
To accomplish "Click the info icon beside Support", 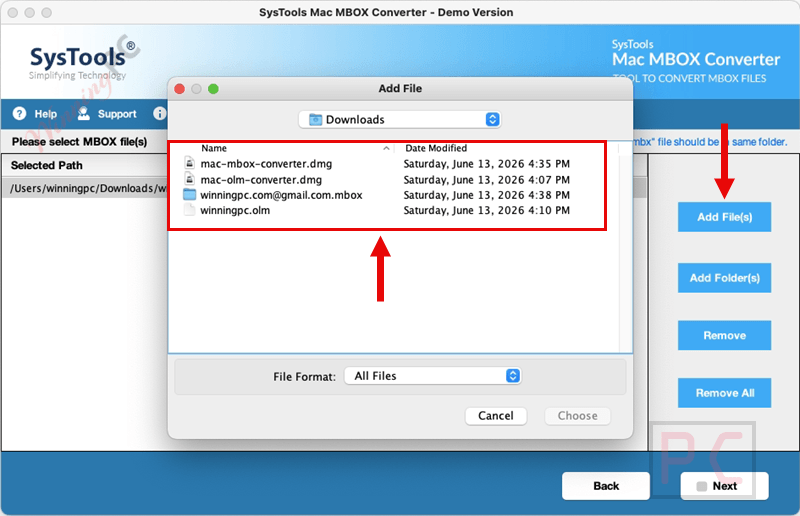I will tap(160, 113).
